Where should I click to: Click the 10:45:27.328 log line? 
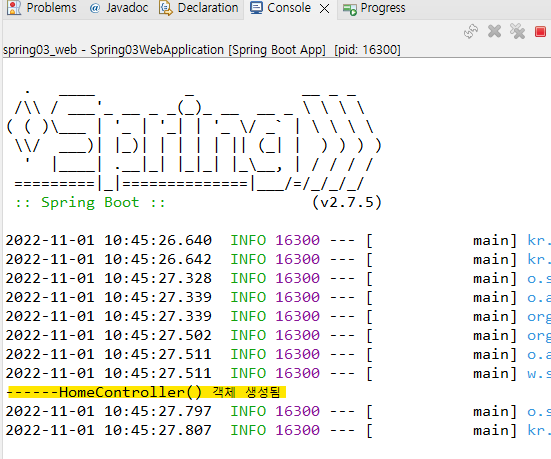pyautogui.click(x=278, y=278)
